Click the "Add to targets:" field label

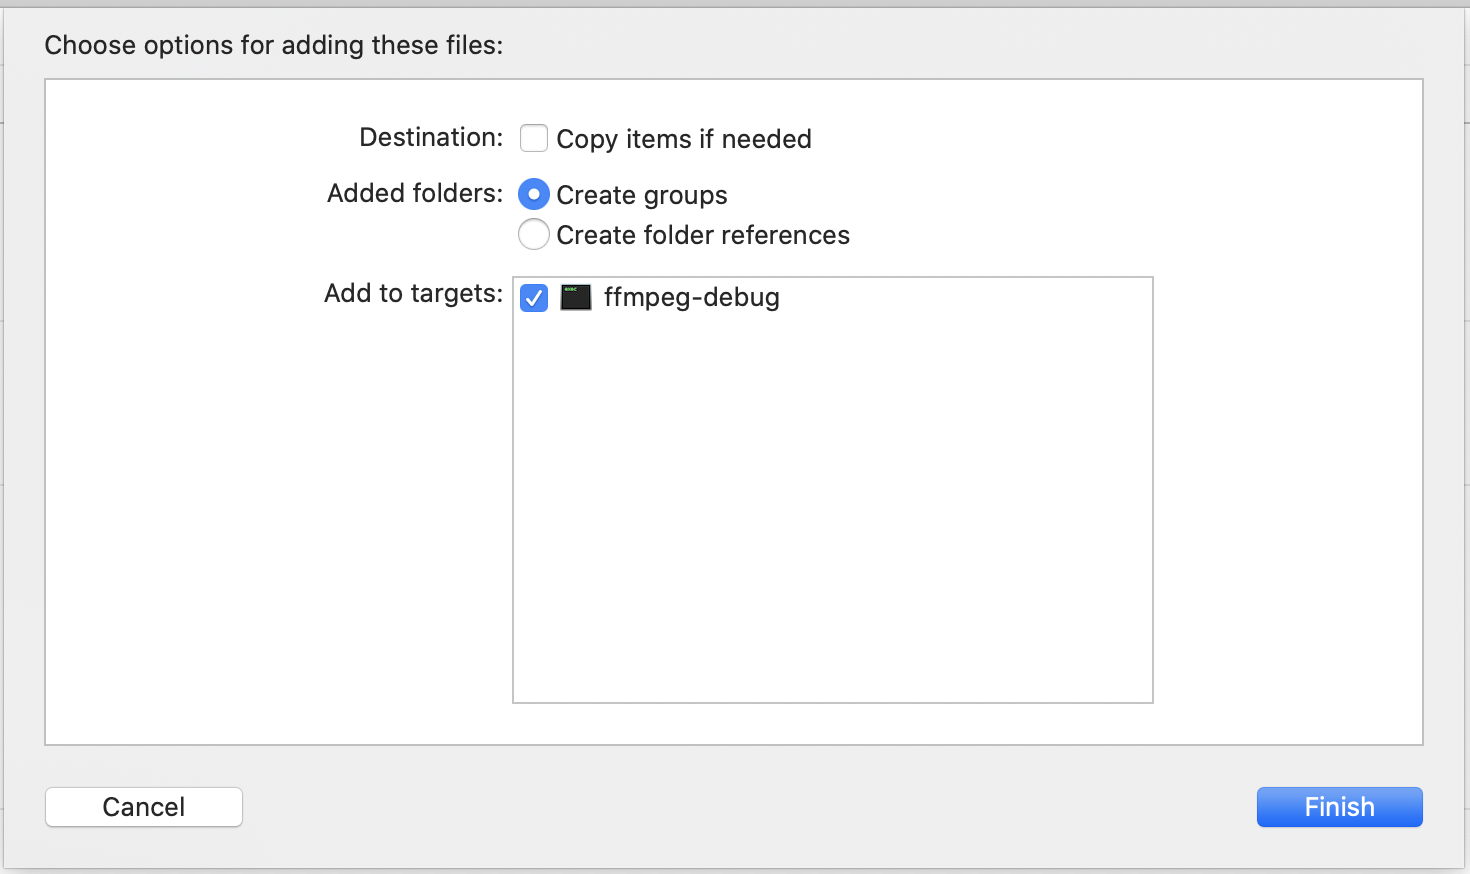click(413, 293)
